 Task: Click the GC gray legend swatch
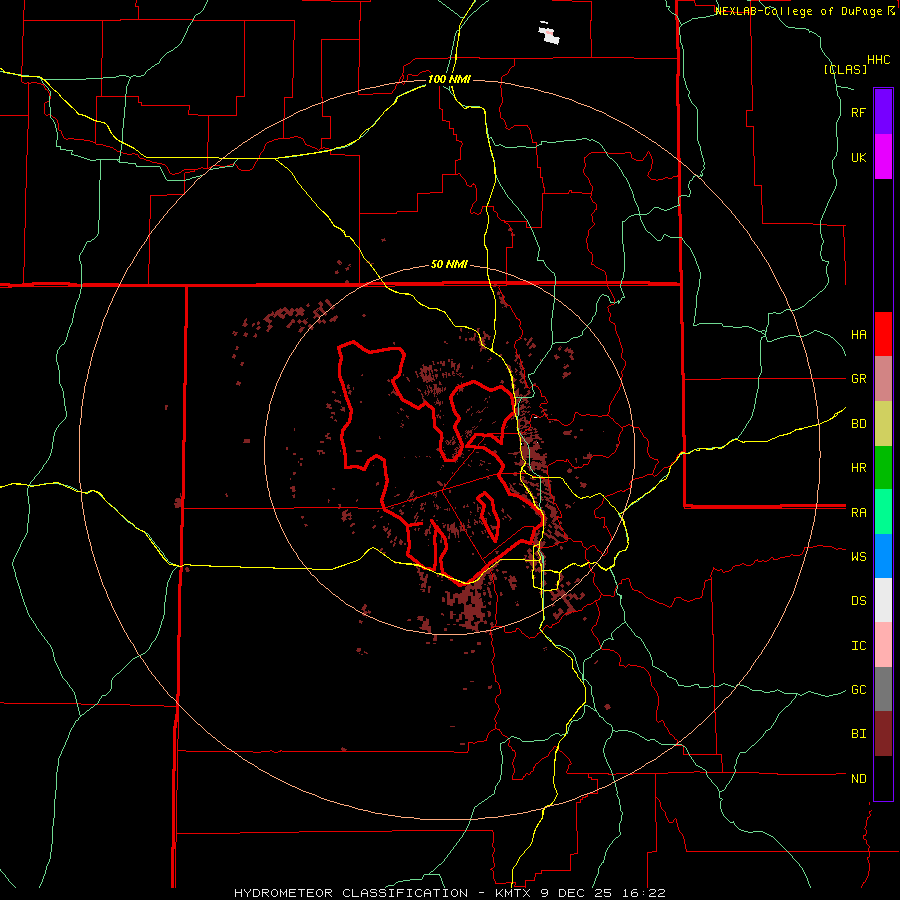point(883,689)
